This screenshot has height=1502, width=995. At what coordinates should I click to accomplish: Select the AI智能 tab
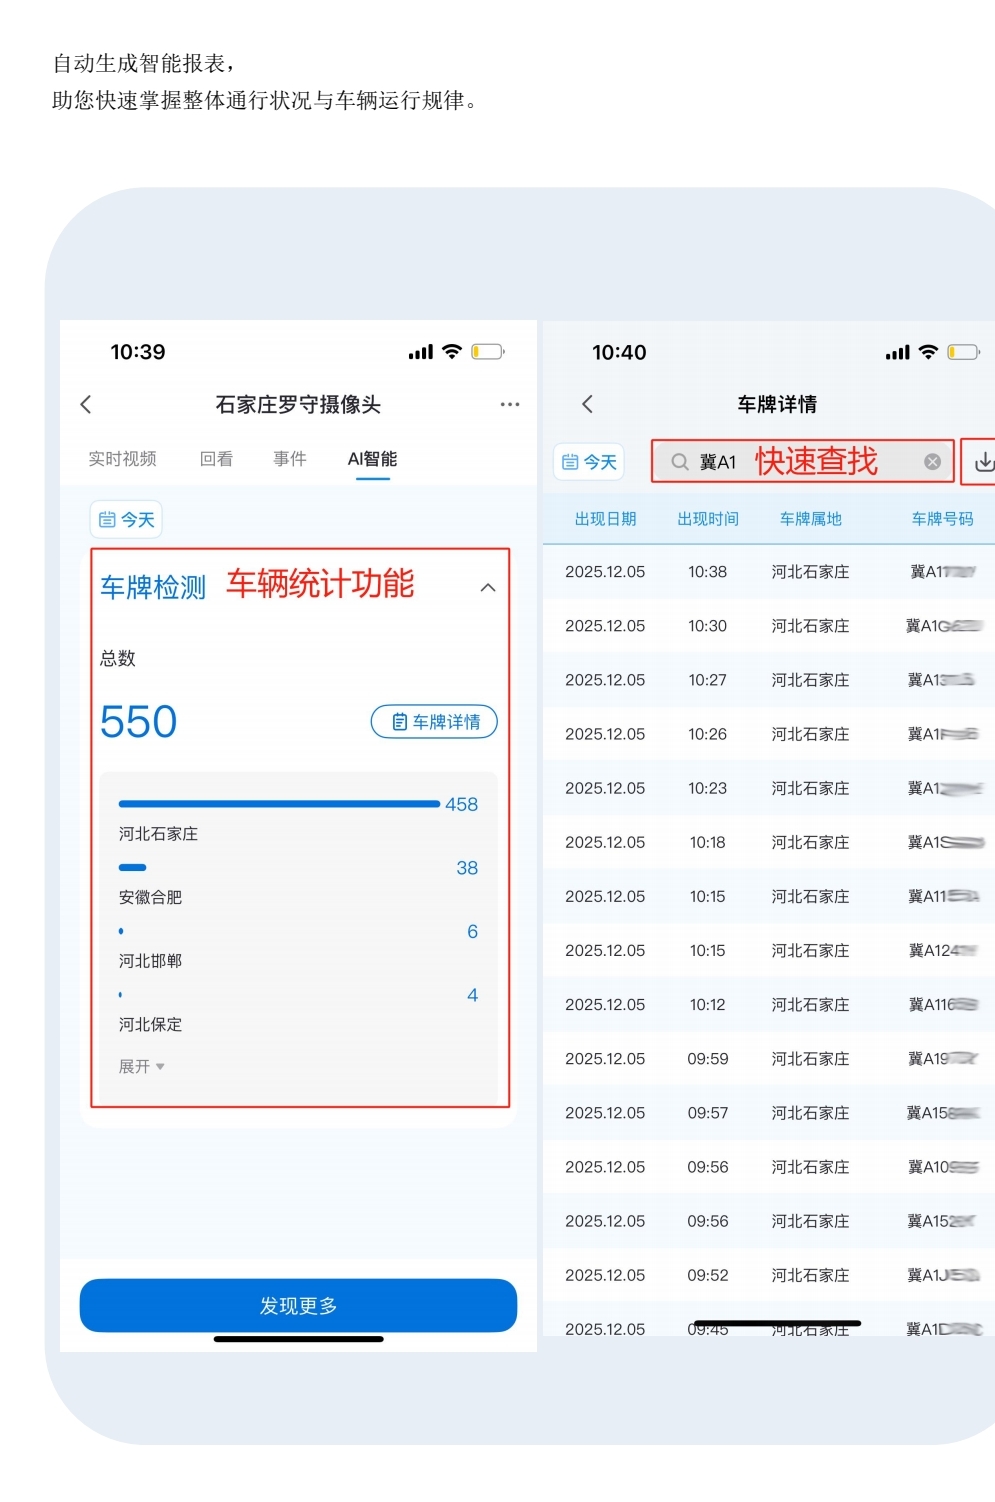coord(372,459)
